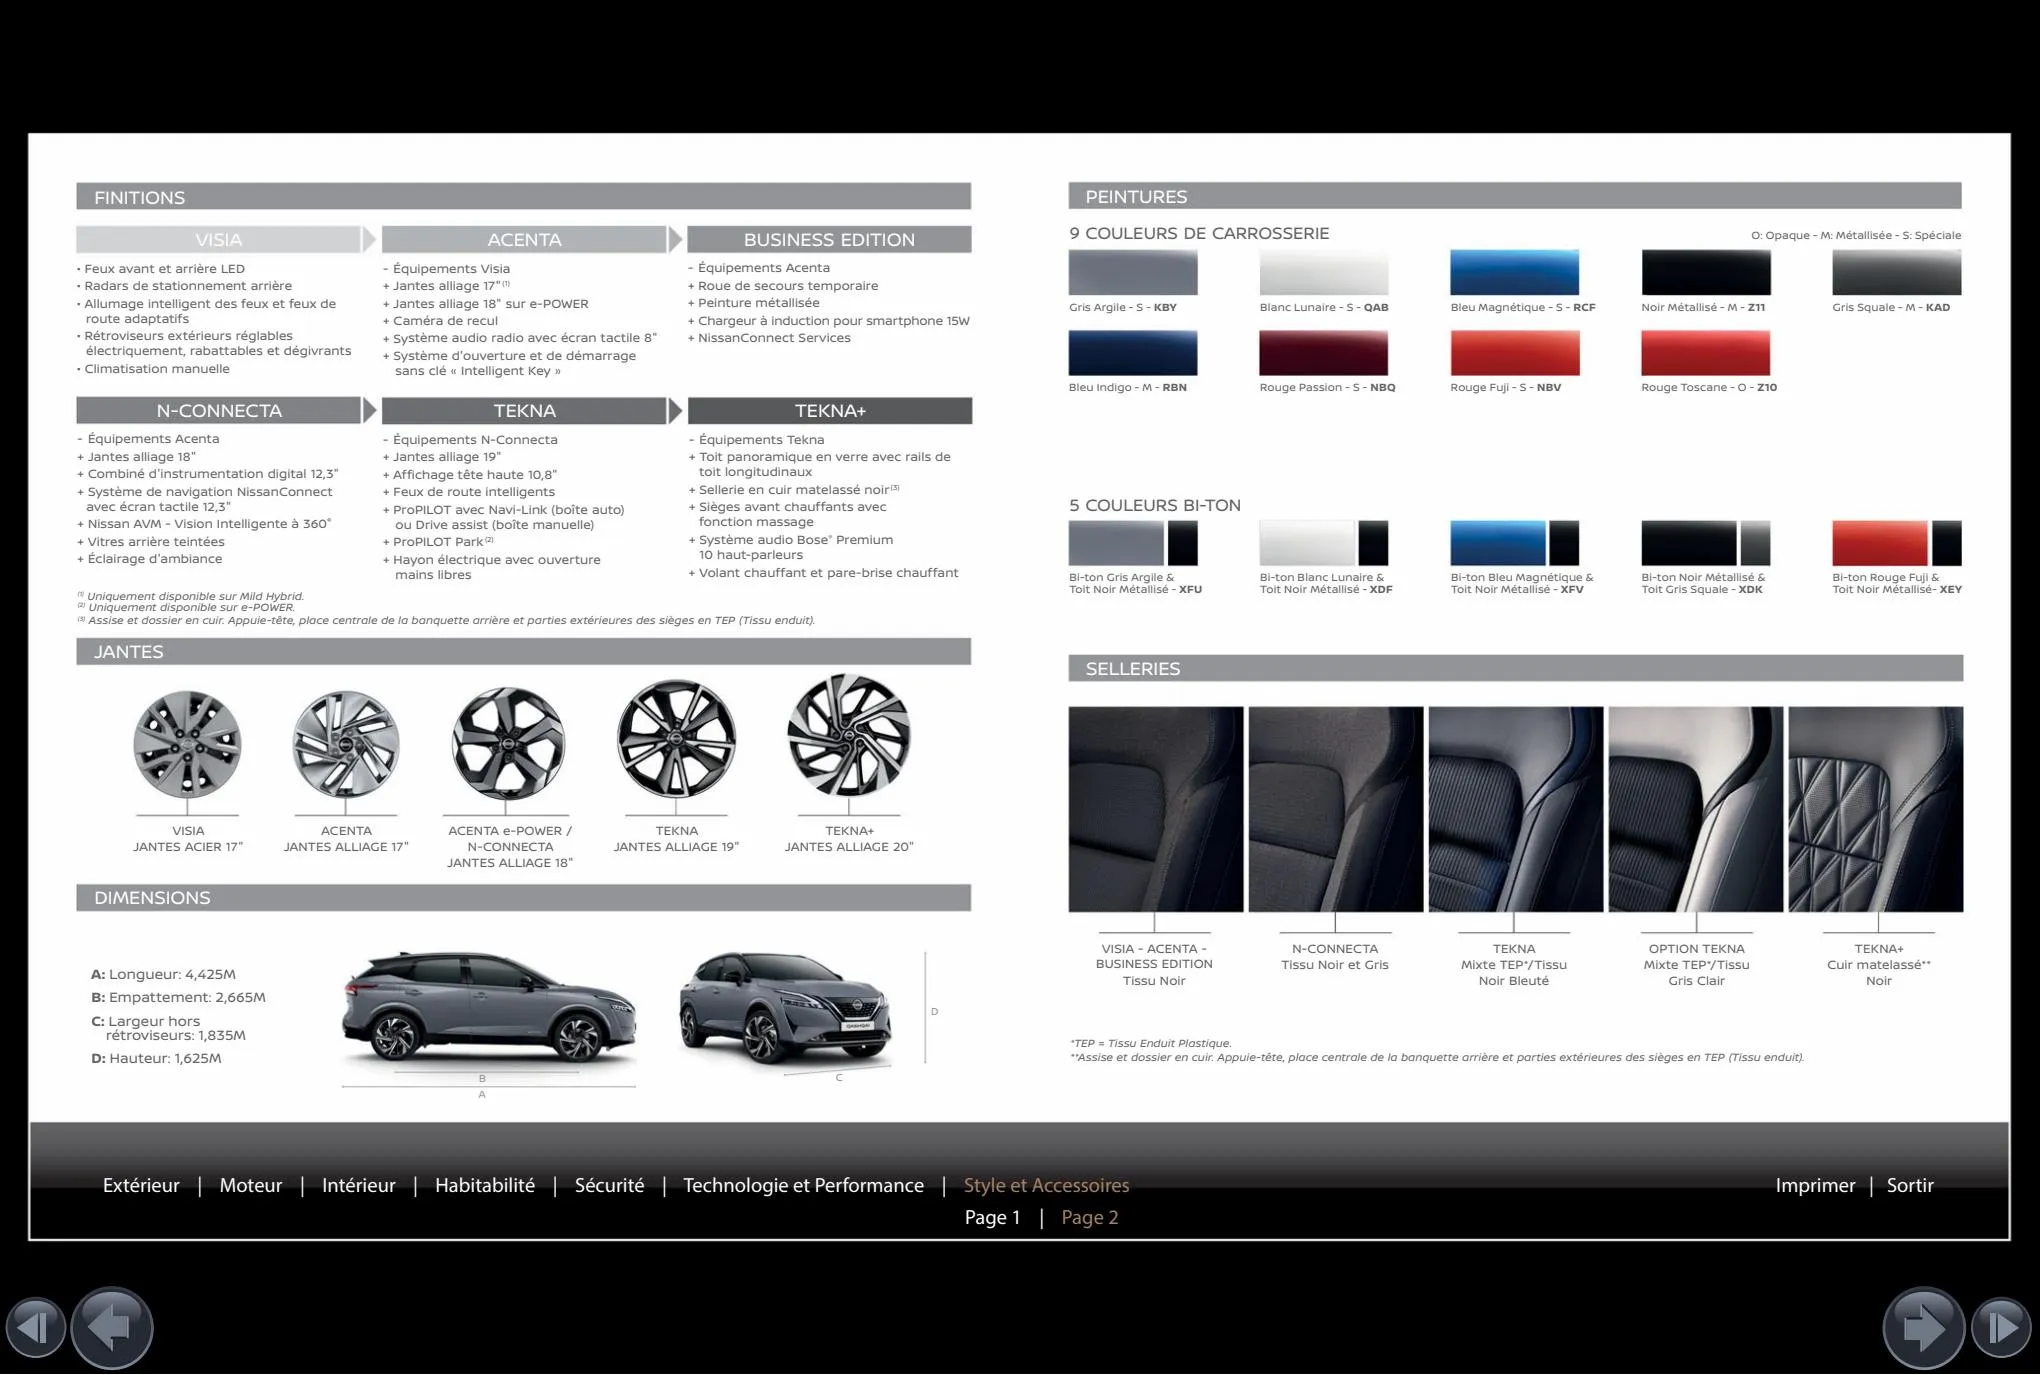
Task: Select Bi-ton Noir Métallisé XDK swatch
Action: [1706, 543]
